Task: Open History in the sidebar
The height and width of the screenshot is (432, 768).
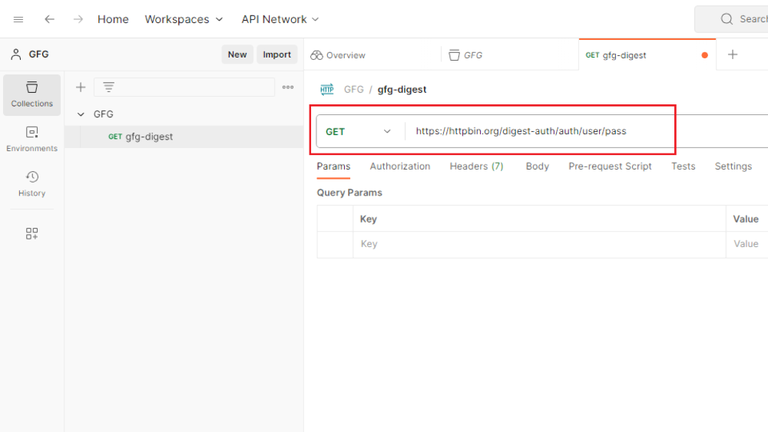Action: 32,184
